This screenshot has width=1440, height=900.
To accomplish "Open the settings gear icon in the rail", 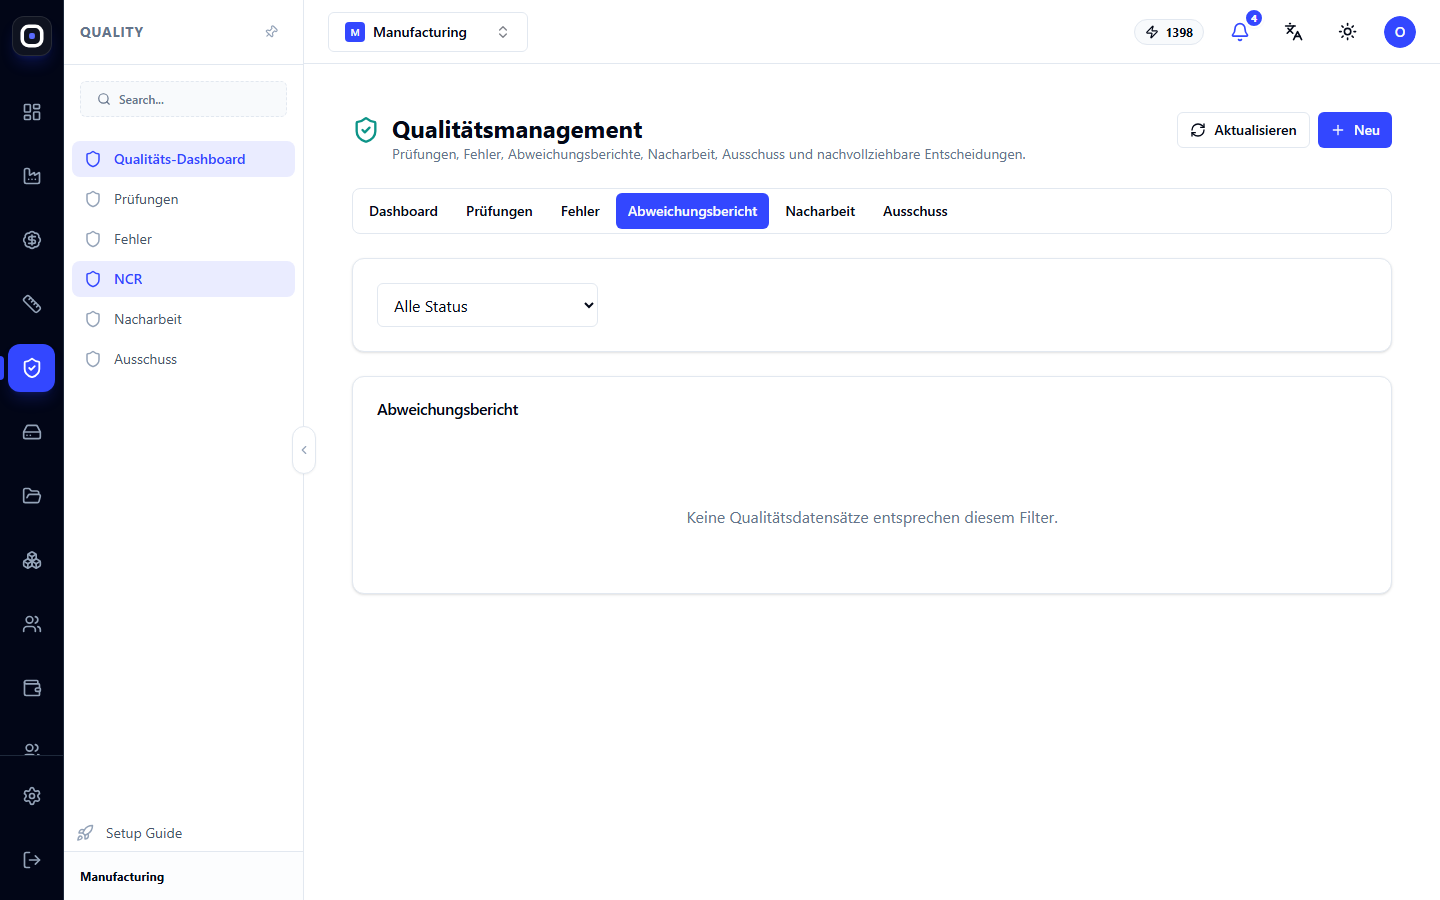I will pyautogui.click(x=32, y=796).
